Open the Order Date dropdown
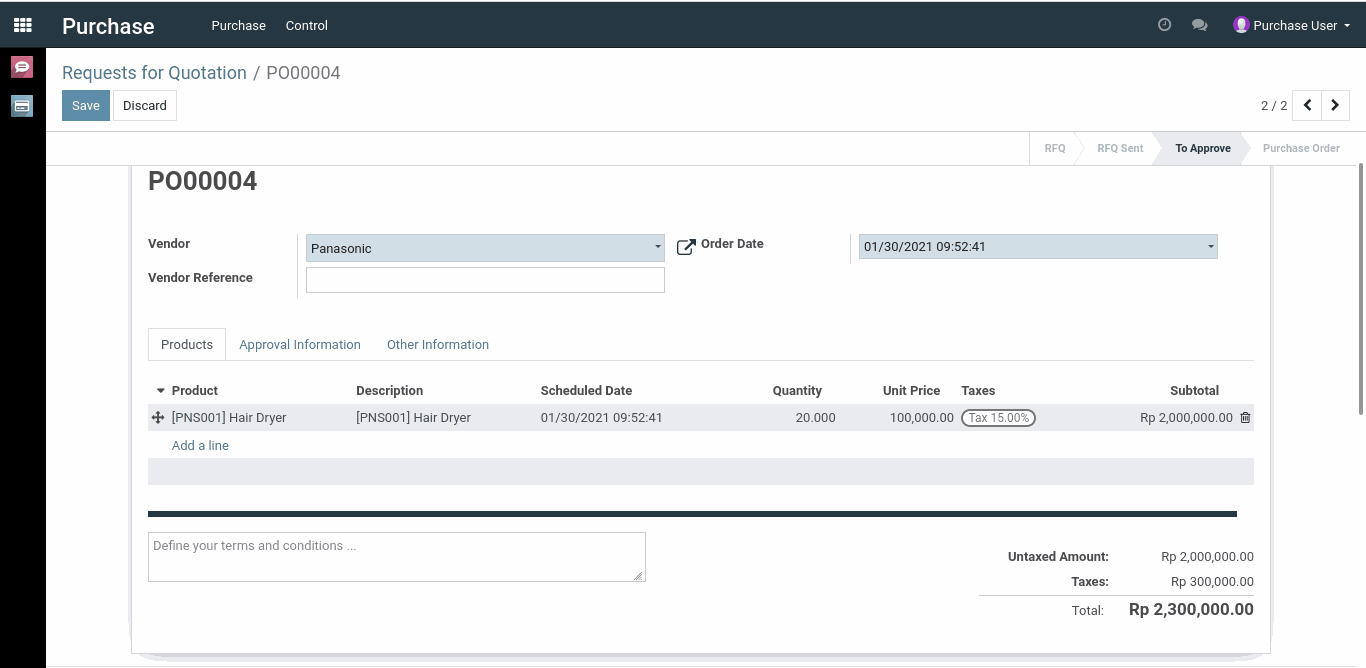 1210,246
